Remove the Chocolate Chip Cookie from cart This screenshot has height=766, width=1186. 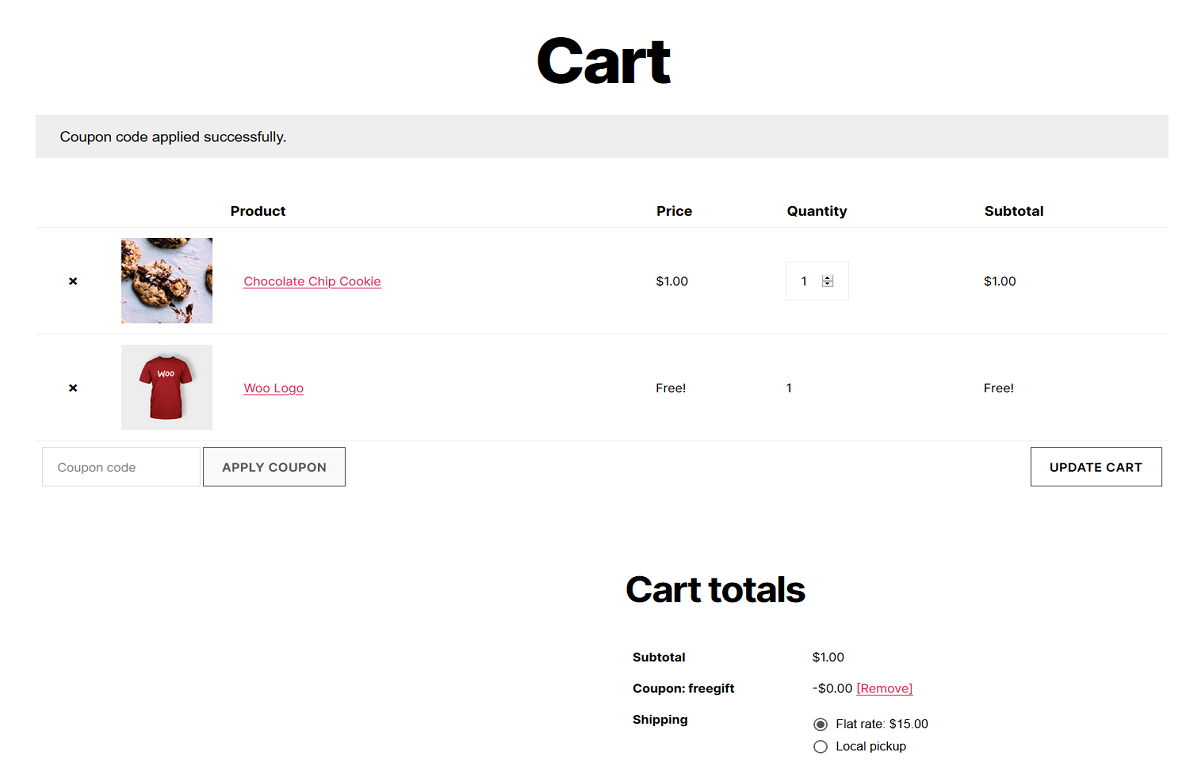pyautogui.click(x=72, y=281)
